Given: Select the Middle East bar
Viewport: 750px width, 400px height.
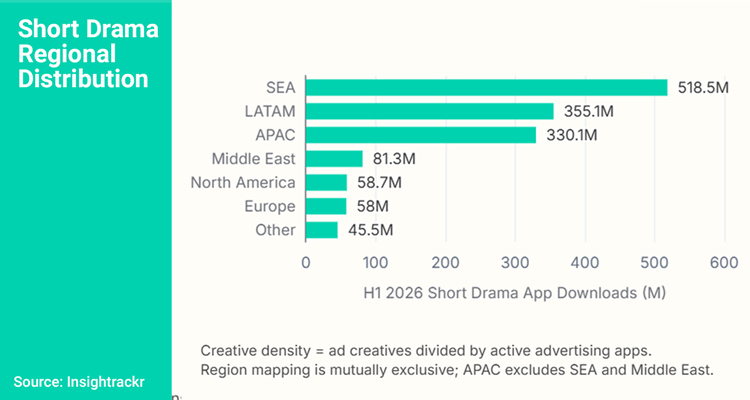Looking at the screenshot, I should click(334, 159).
